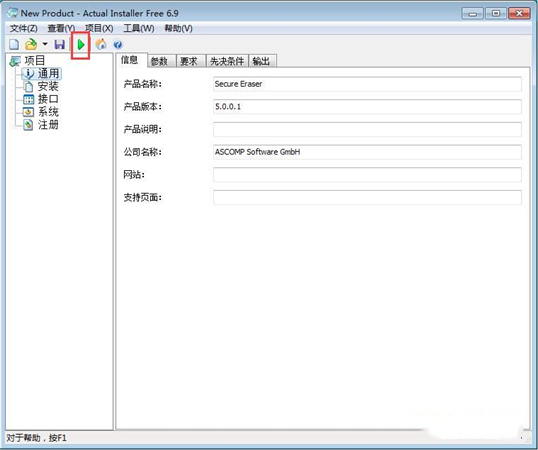Click the 产品名称 field containing Secure Eraser
The height and width of the screenshot is (450, 538).
[x=367, y=84]
